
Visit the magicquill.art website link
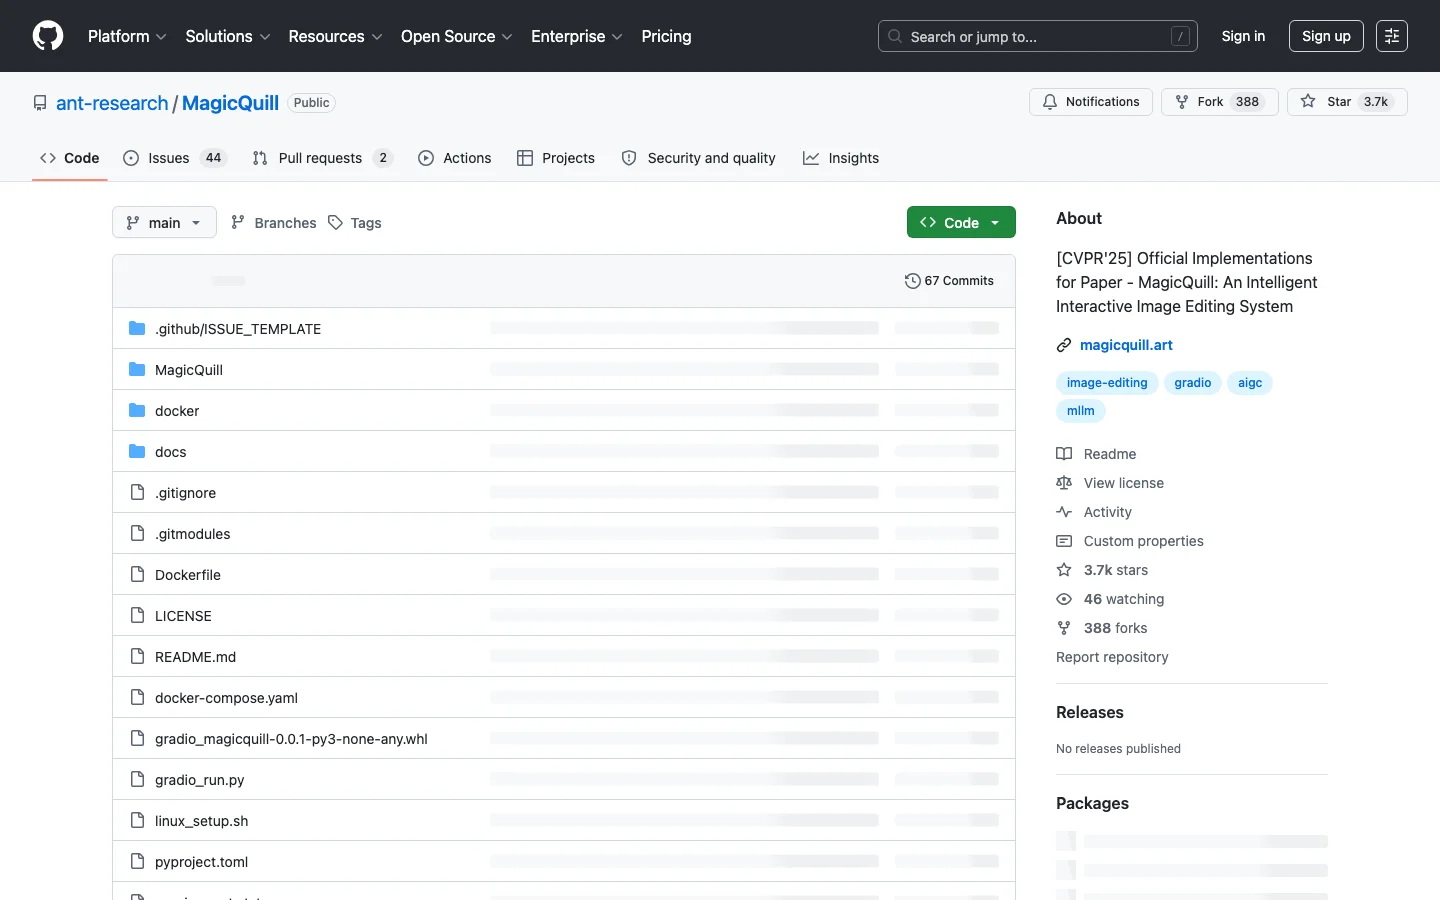click(1126, 345)
